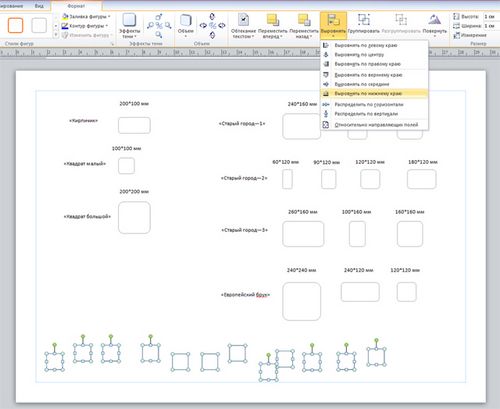The image size is (500, 409).
Task: Open the 3-D Effects (Объем) button
Action: coord(185,25)
